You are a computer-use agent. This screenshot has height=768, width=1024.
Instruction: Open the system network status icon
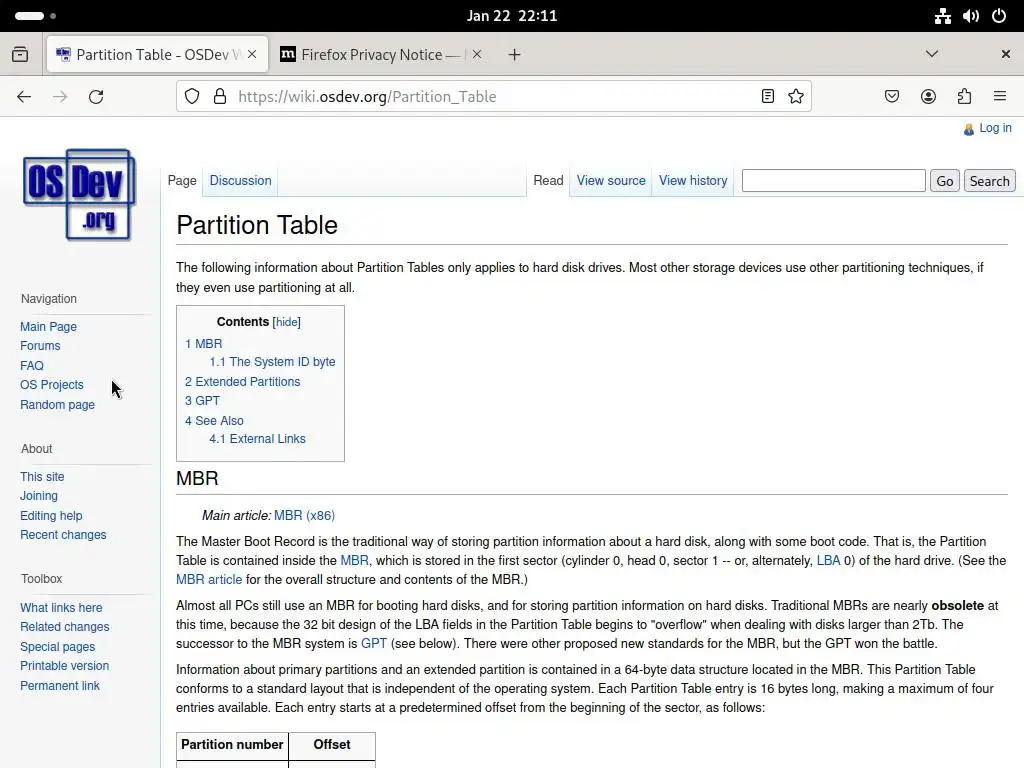click(x=942, y=16)
